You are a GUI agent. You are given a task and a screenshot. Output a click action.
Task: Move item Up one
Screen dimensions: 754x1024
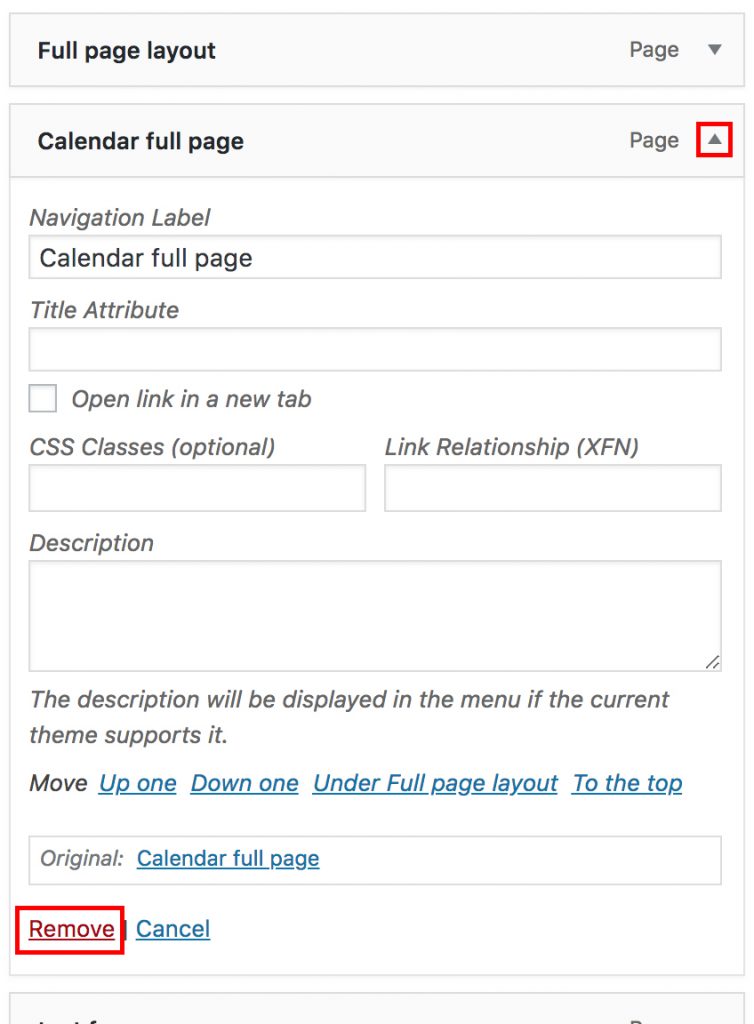click(x=138, y=783)
